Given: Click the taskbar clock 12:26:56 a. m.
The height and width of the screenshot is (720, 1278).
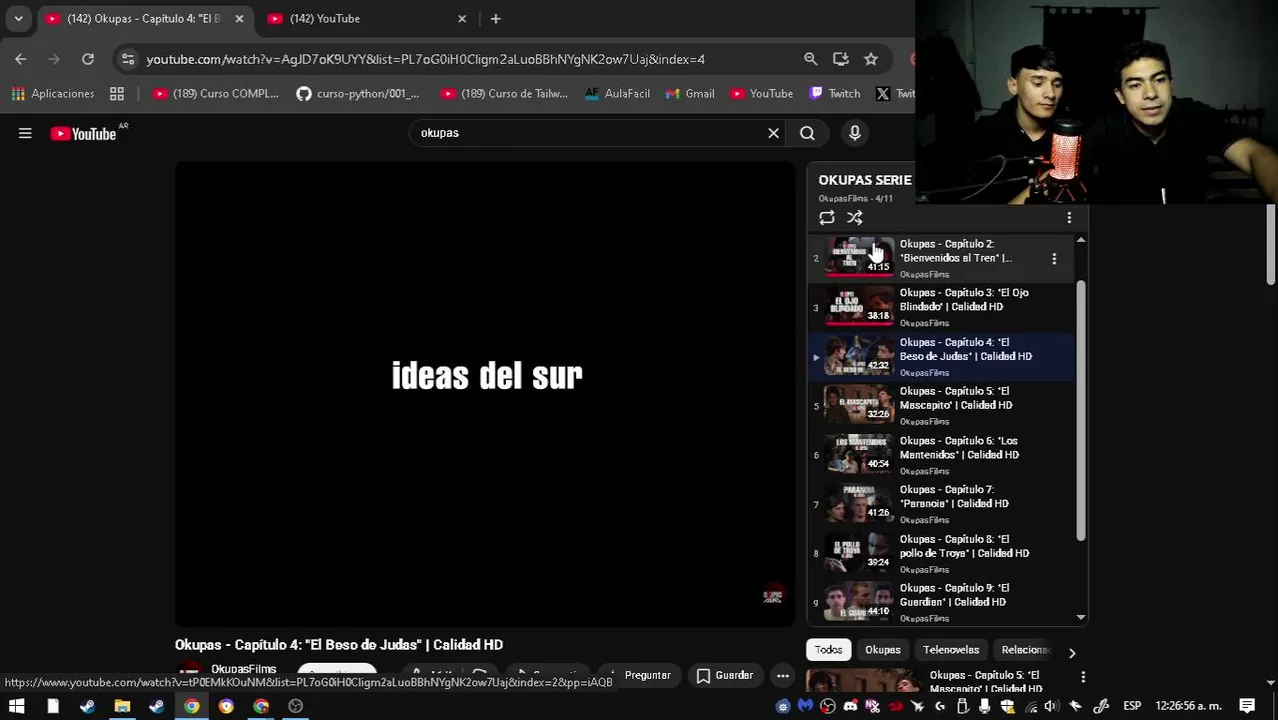Looking at the screenshot, I should (1189, 706).
